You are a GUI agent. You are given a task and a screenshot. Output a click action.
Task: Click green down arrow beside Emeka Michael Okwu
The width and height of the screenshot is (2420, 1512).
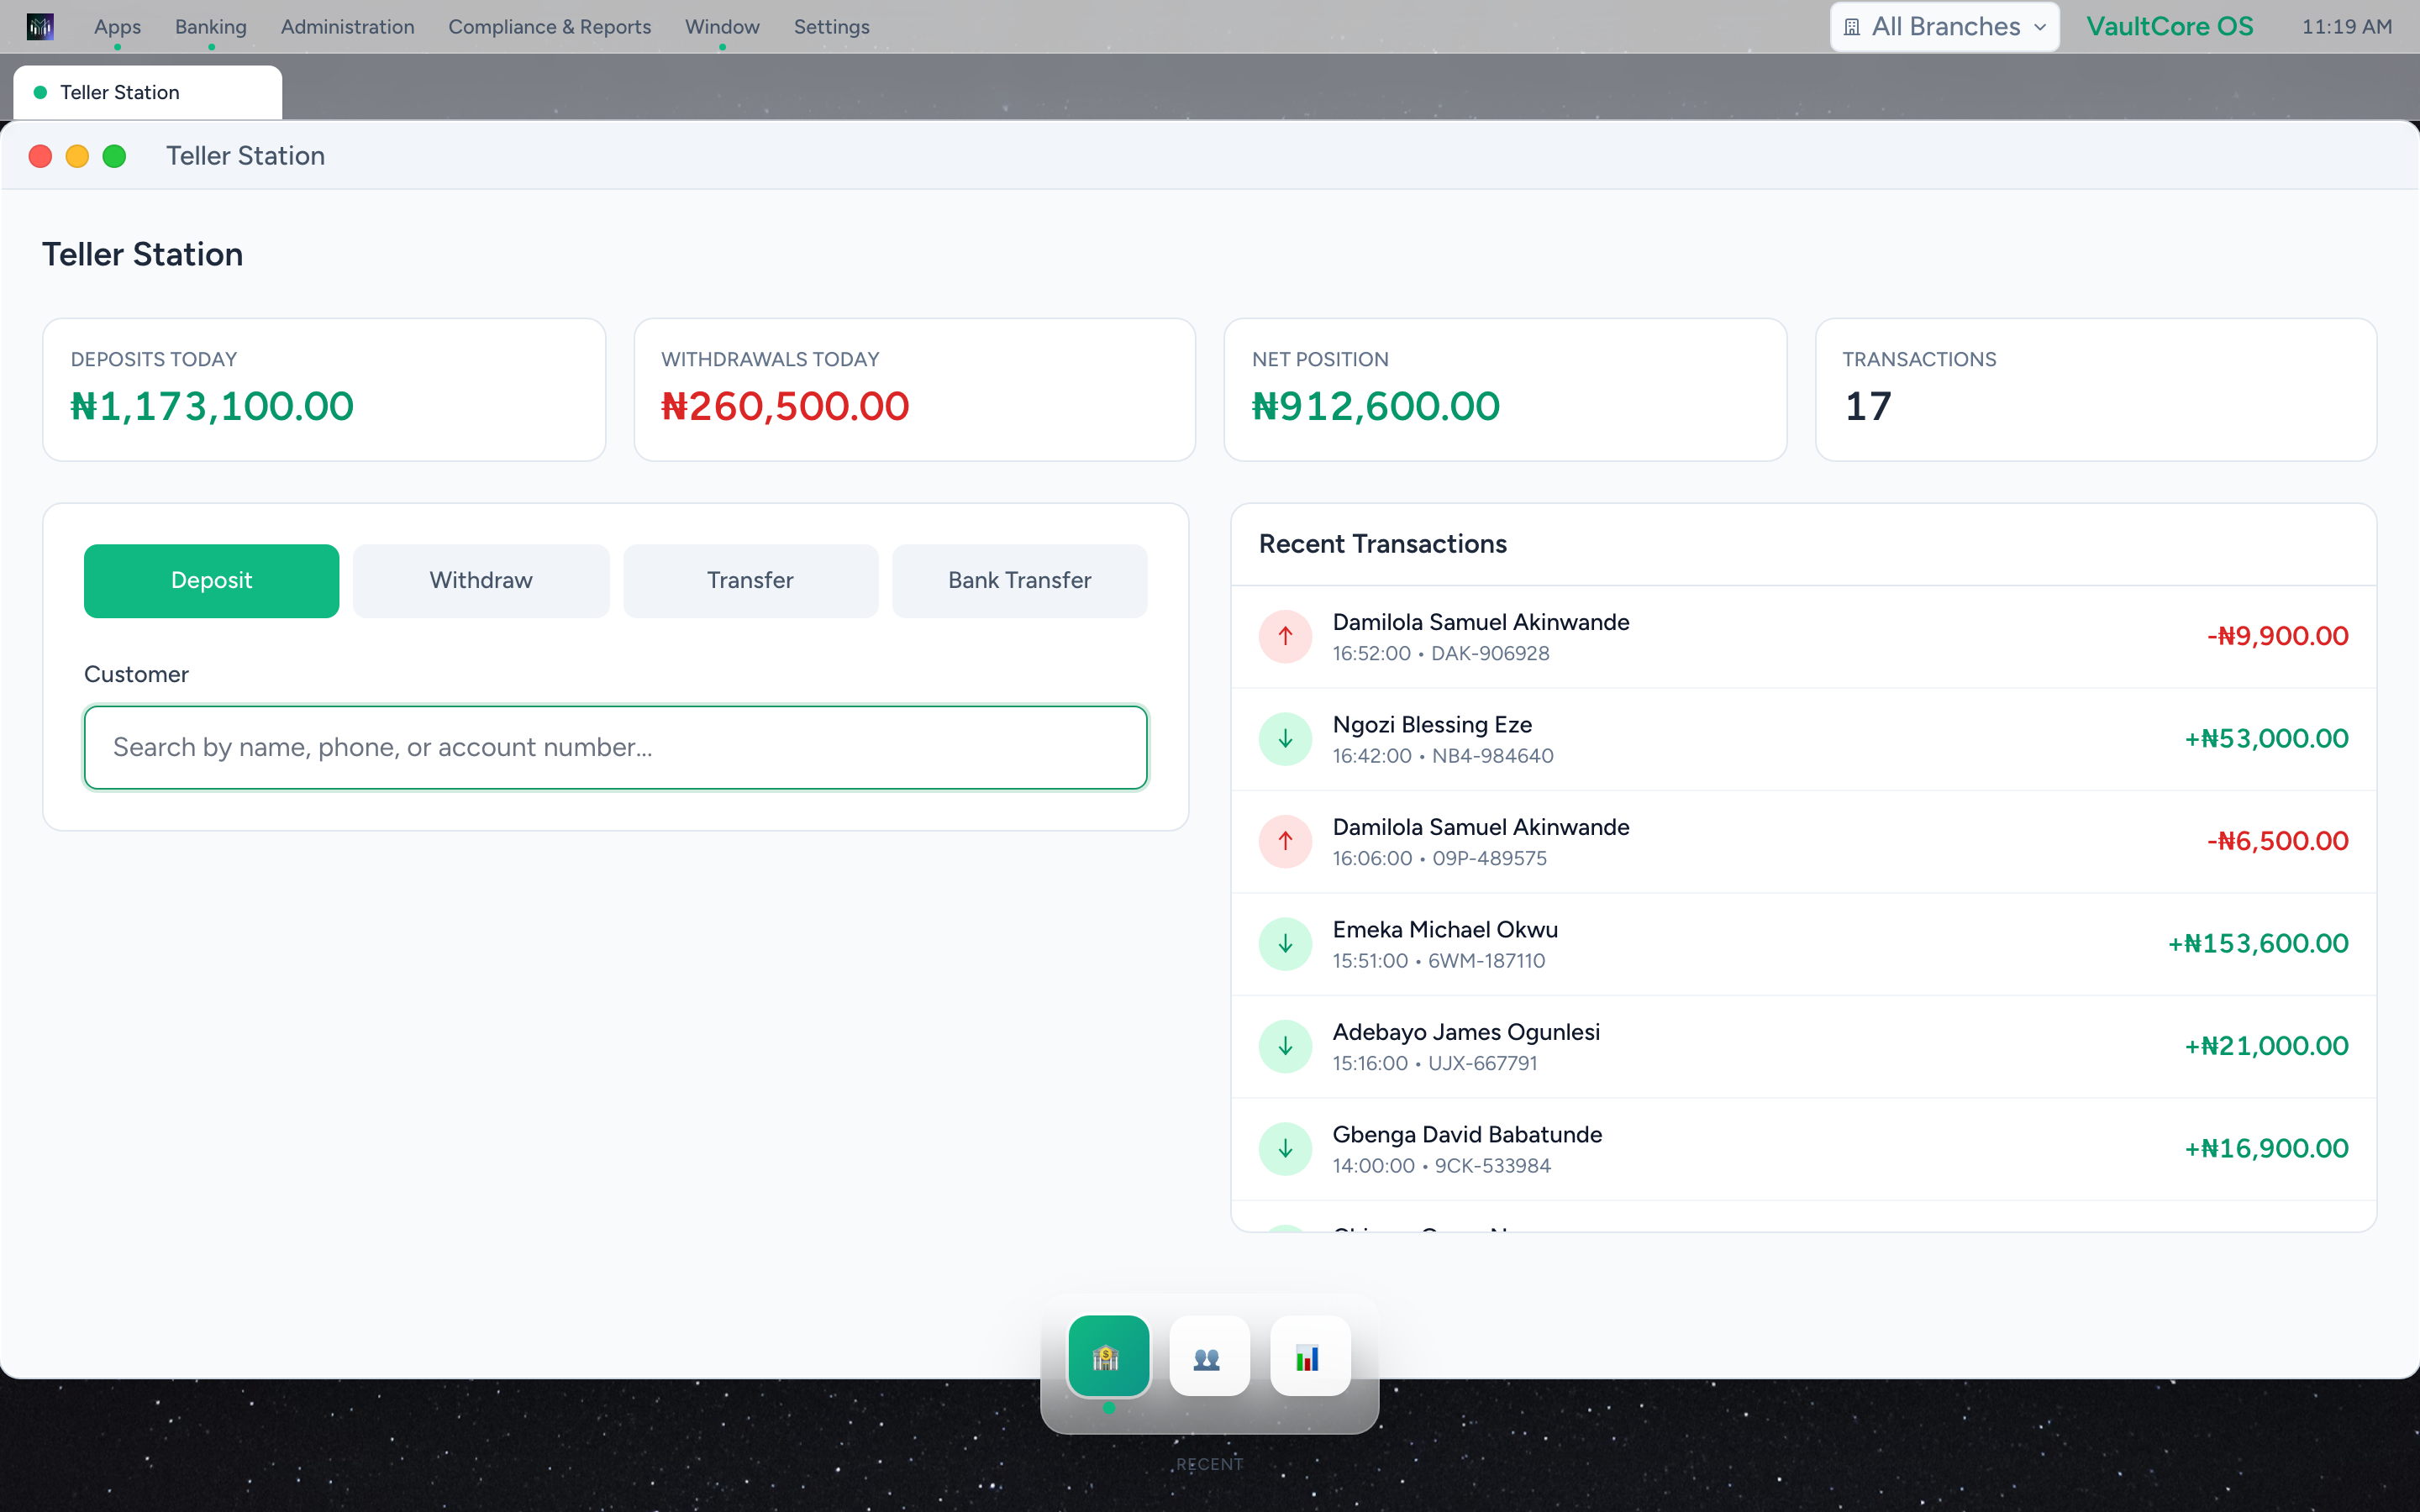[1285, 944]
